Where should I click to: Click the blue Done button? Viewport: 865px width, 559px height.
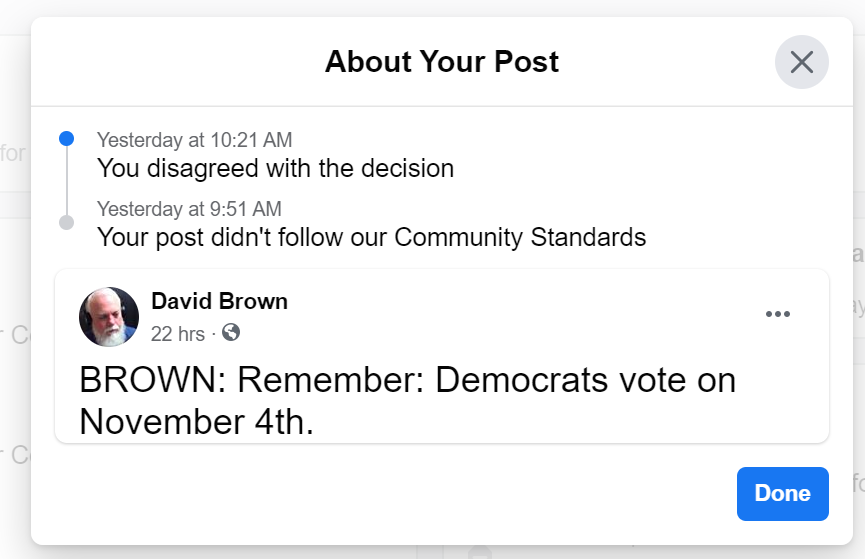click(x=782, y=494)
